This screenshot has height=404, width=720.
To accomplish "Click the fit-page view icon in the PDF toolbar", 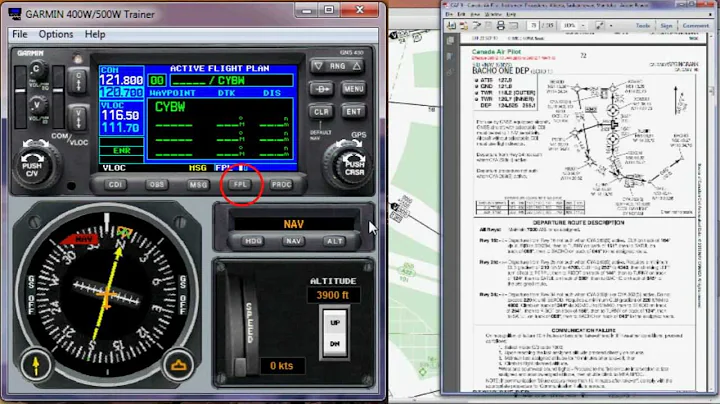I will click(599, 26).
